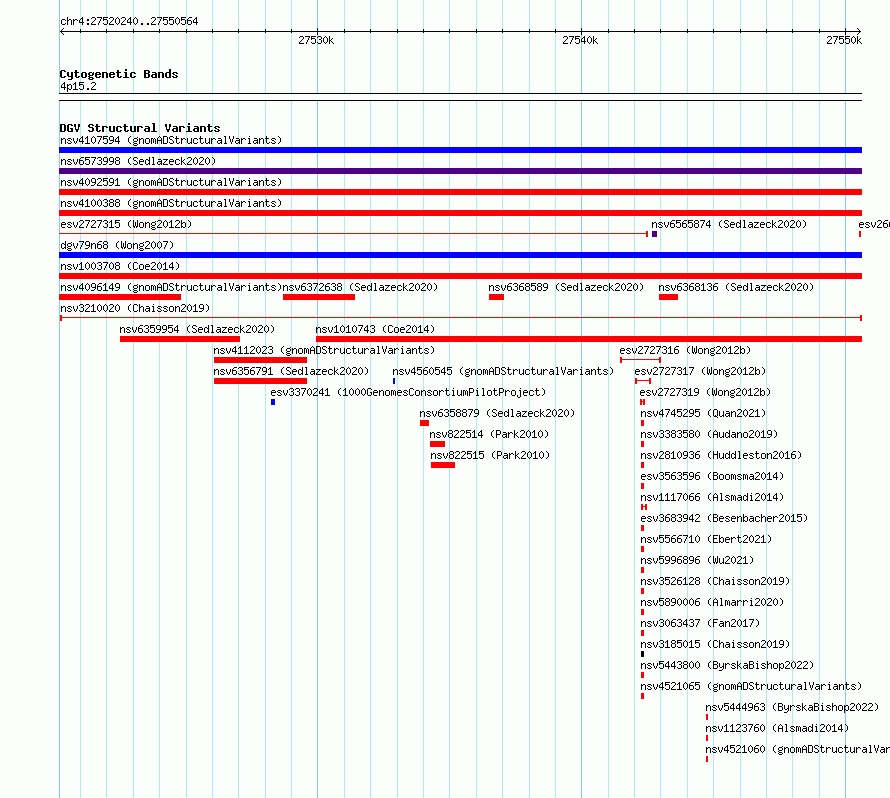Click the Cytogenetic Bands track title
Screen dimensions: 890x798
tap(119, 74)
